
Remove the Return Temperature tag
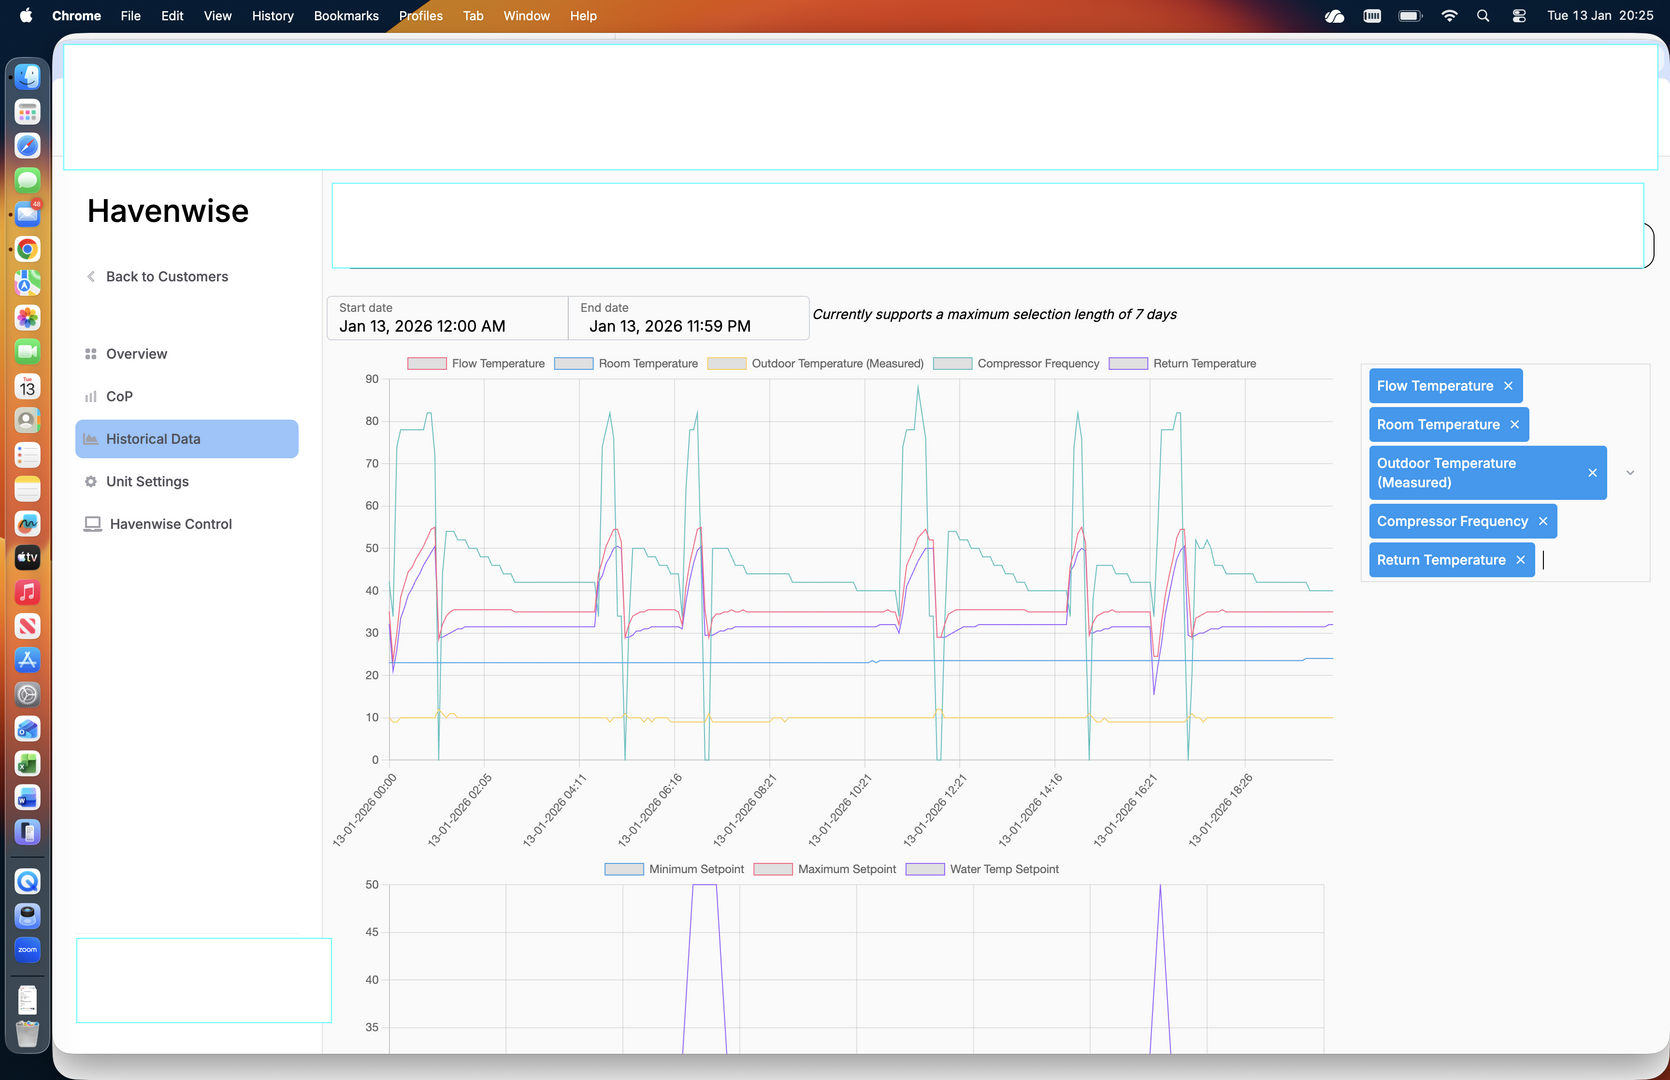[1520, 560]
